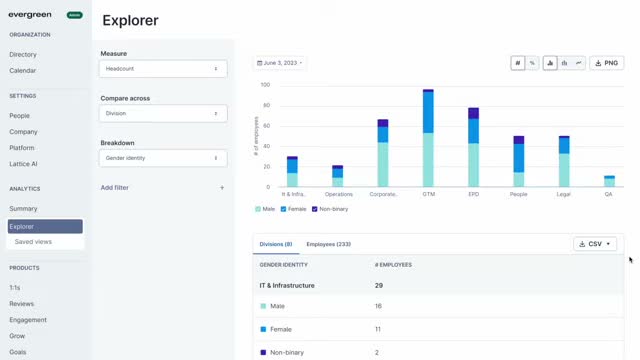Open Calendar in the sidebar

click(22, 71)
